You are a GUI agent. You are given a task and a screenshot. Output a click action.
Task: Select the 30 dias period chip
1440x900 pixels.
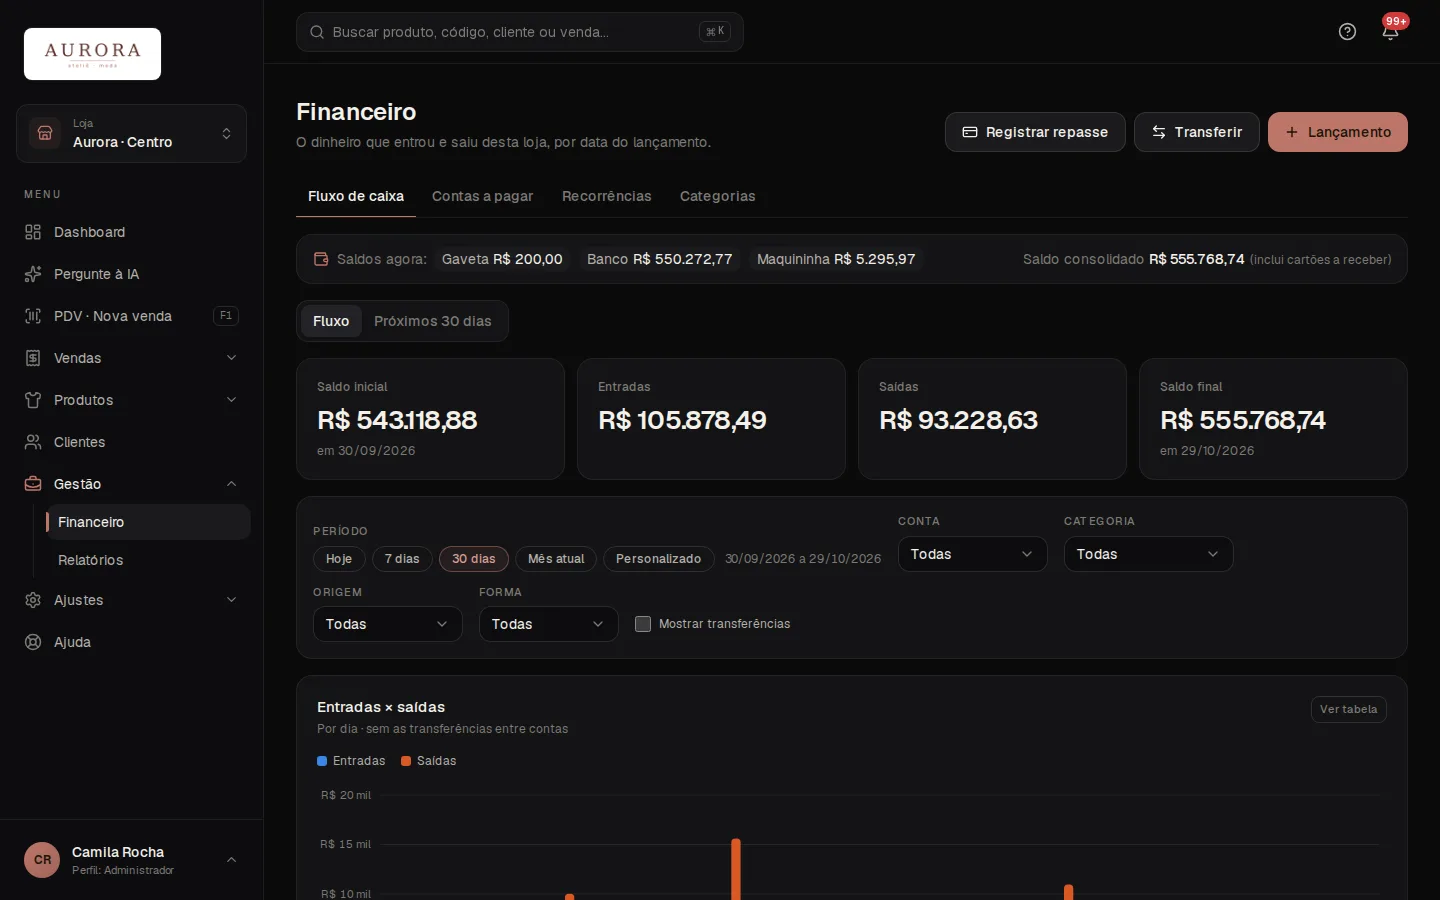pos(474,559)
